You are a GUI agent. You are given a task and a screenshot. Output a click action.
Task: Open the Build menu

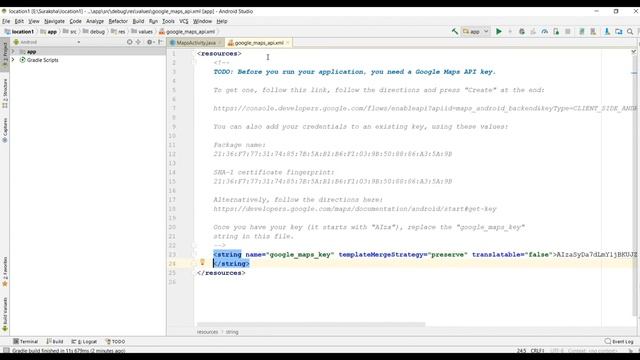[x=138, y=21]
